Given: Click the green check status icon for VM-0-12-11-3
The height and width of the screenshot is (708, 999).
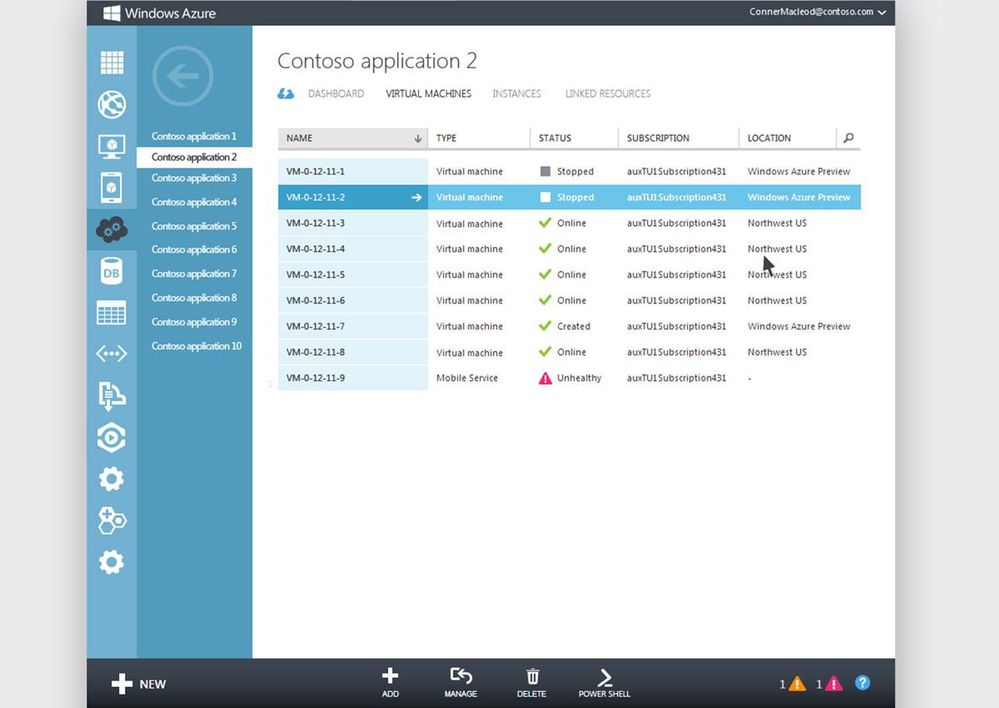Looking at the screenshot, I should tap(545, 222).
